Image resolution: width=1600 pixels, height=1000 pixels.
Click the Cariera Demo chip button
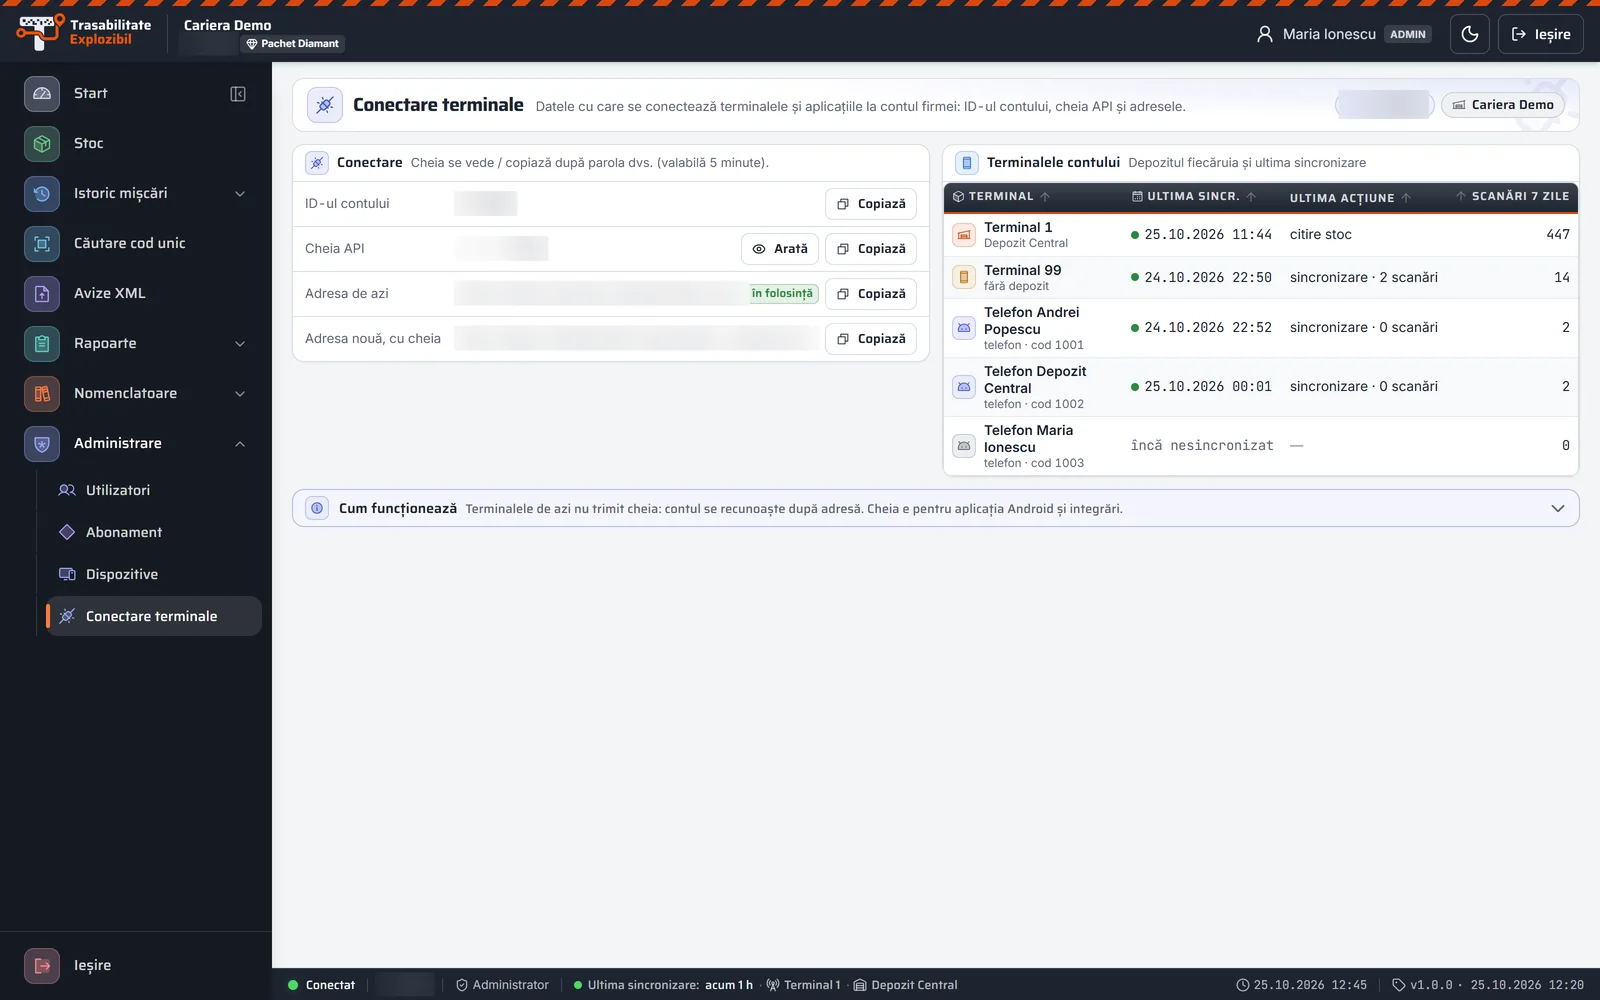pos(1503,104)
